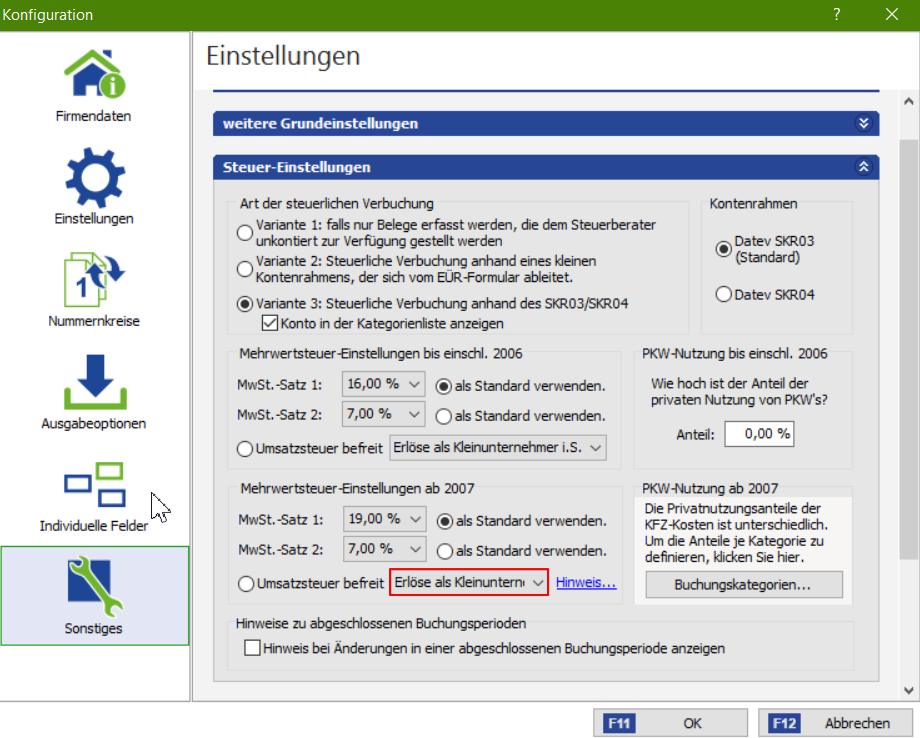Open the highlighted Erlöse als Kleinuntern dropdown
The width and height of the screenshot is (920, 738).
469,583
